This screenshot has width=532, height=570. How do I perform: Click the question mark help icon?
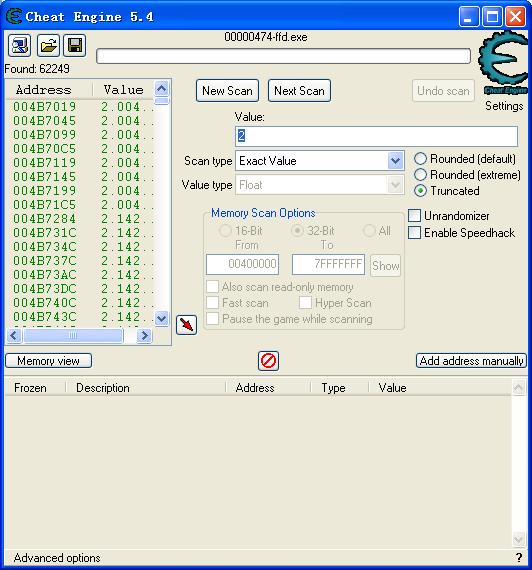(519, 558)
